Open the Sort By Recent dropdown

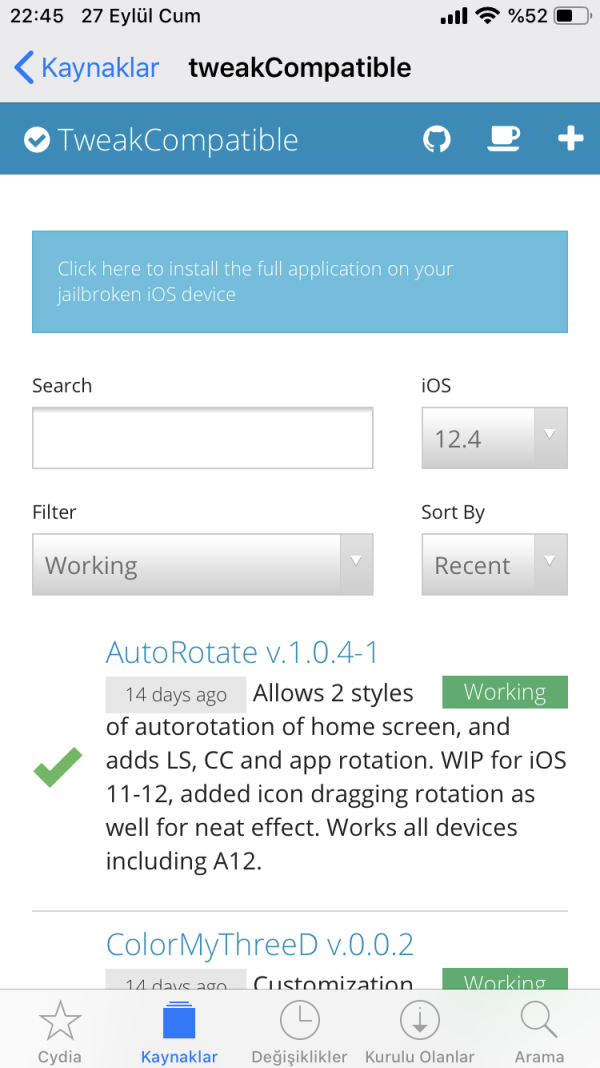pyautogui.click(x=494, y=565)
